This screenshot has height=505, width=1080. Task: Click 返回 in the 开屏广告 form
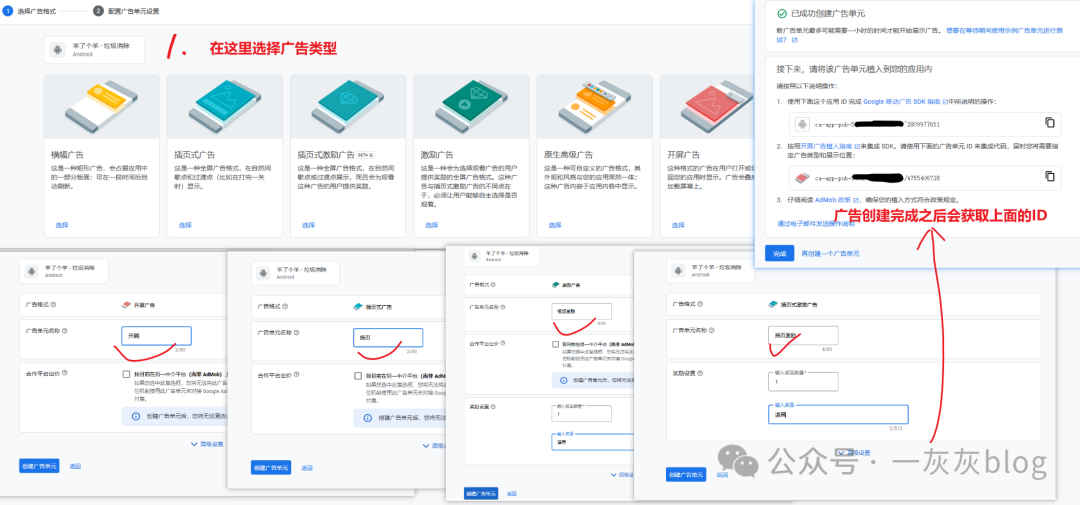click(x=75, y=466)
